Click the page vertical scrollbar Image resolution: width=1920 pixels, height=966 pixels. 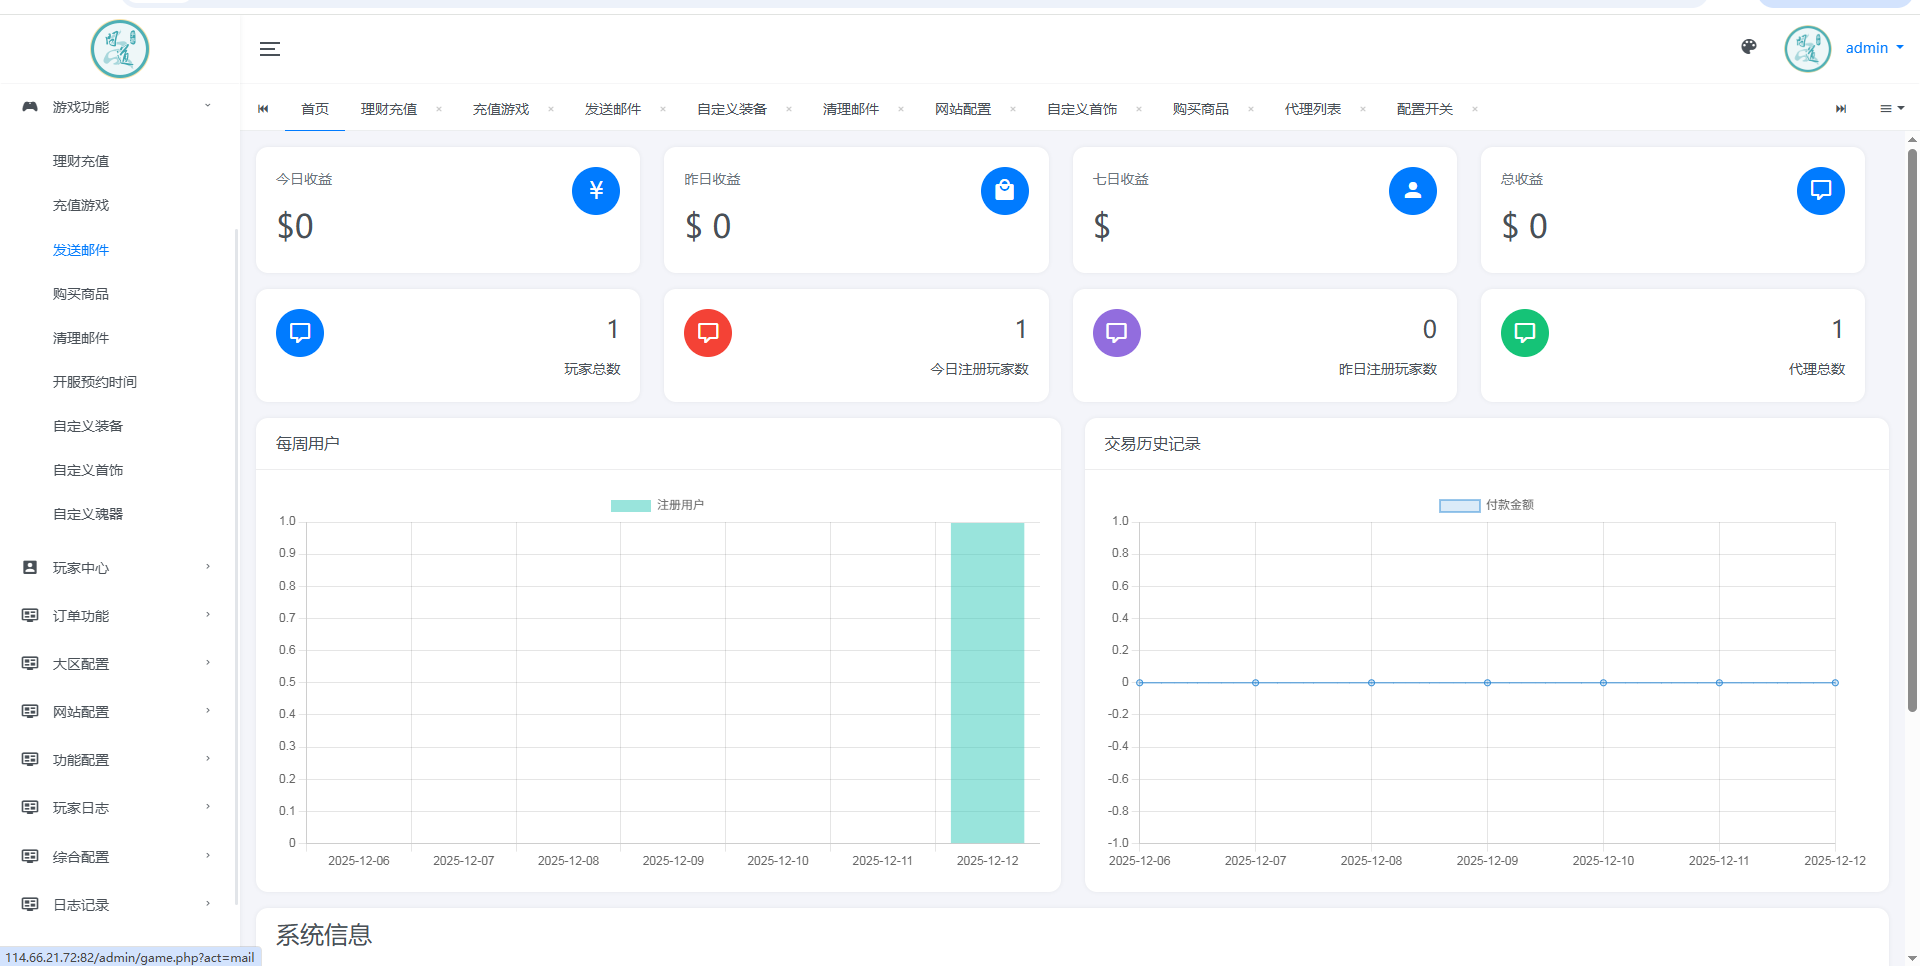1912,430
